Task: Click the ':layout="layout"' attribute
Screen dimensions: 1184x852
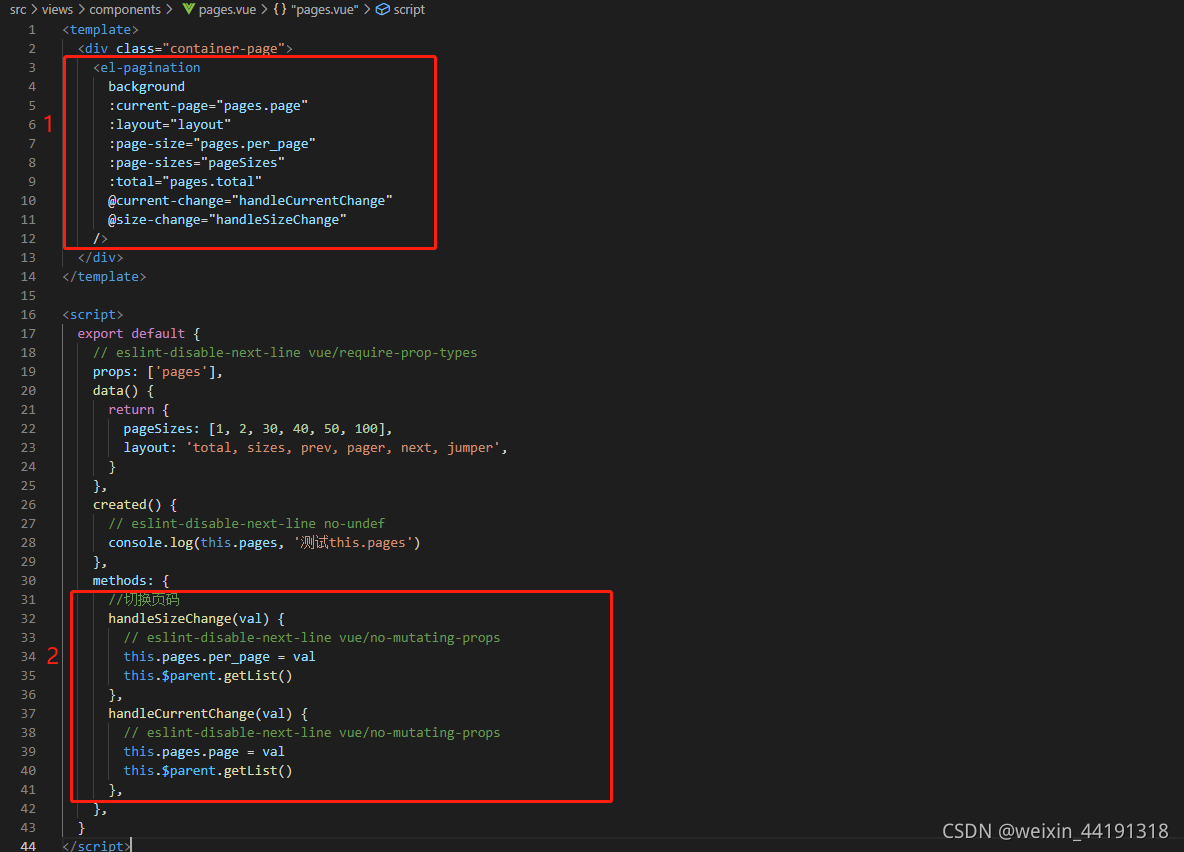Action: [170, 124]
